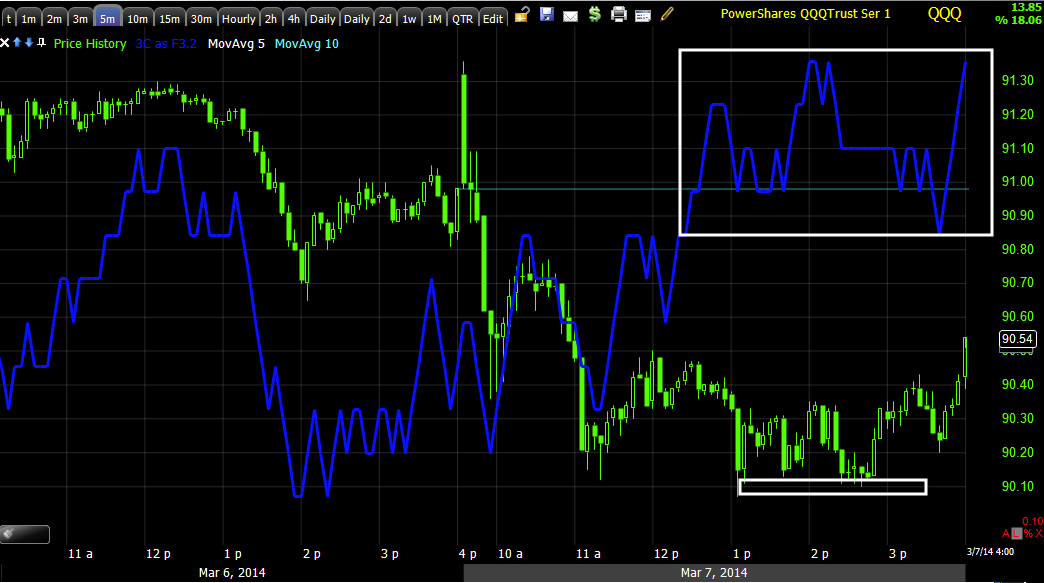Image resolution: width=1044 pixels, height=583 pixels.
Task: Select the t (tick) timeframe tab
Action: pos(9,19)
